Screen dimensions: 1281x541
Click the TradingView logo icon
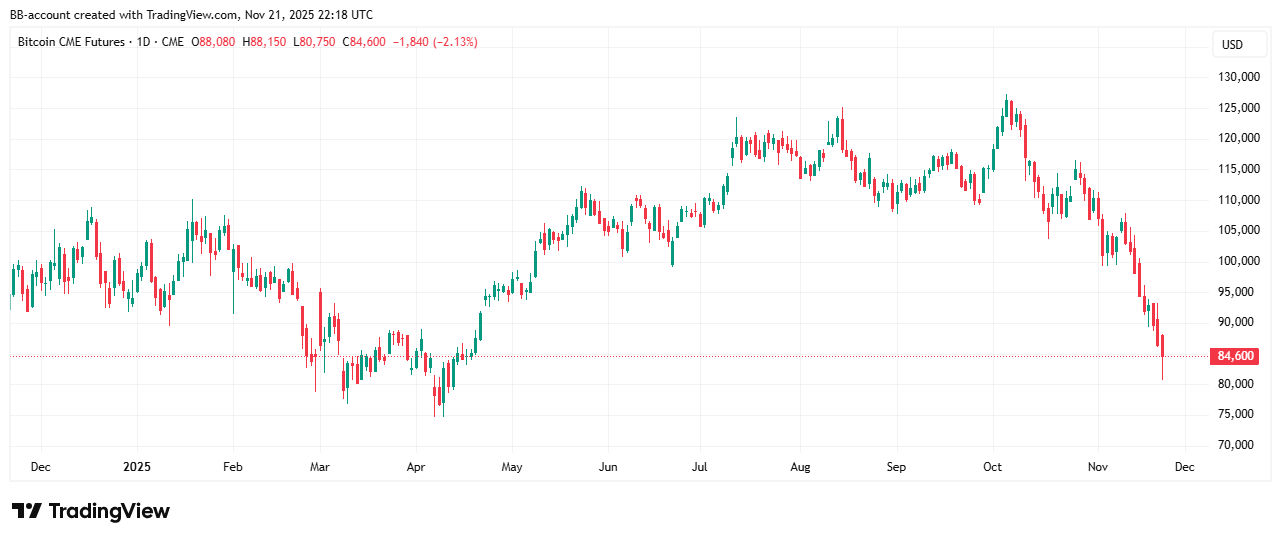point(26,511)
